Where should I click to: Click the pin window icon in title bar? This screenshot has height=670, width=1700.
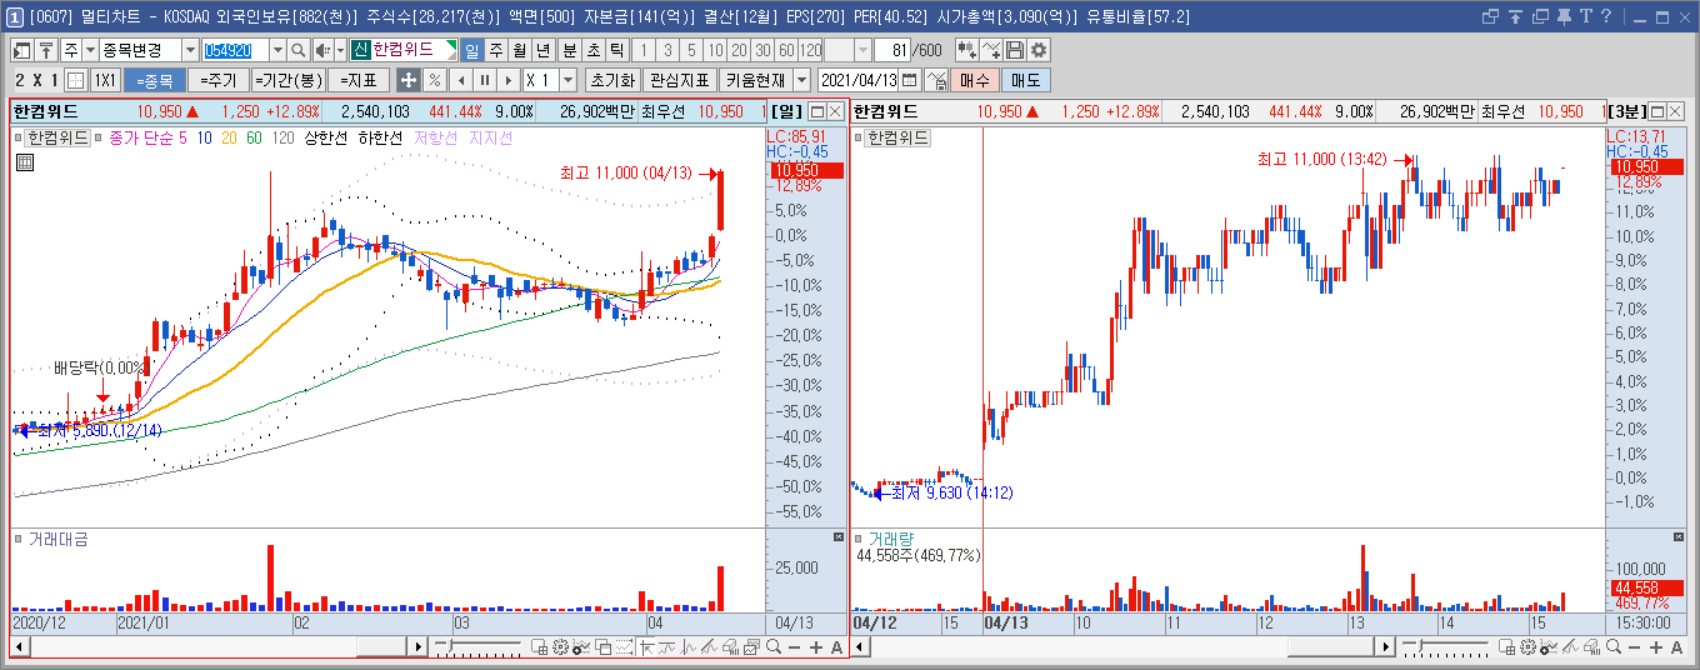click(1563, 17)
